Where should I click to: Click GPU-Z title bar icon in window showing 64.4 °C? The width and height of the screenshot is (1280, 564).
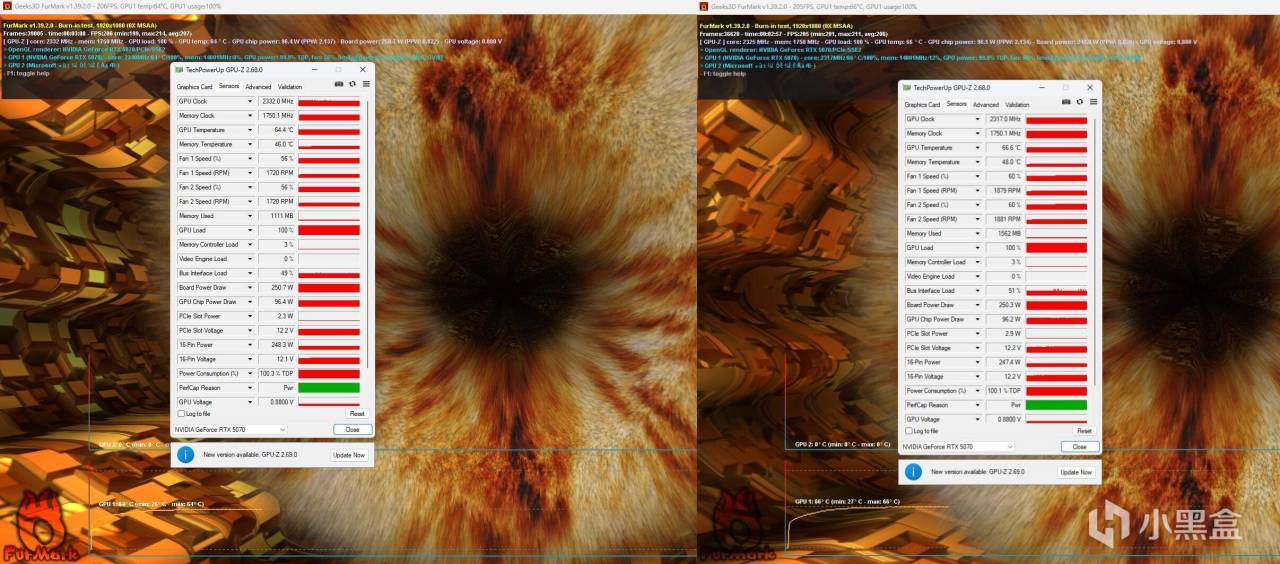tap(179, 69)
